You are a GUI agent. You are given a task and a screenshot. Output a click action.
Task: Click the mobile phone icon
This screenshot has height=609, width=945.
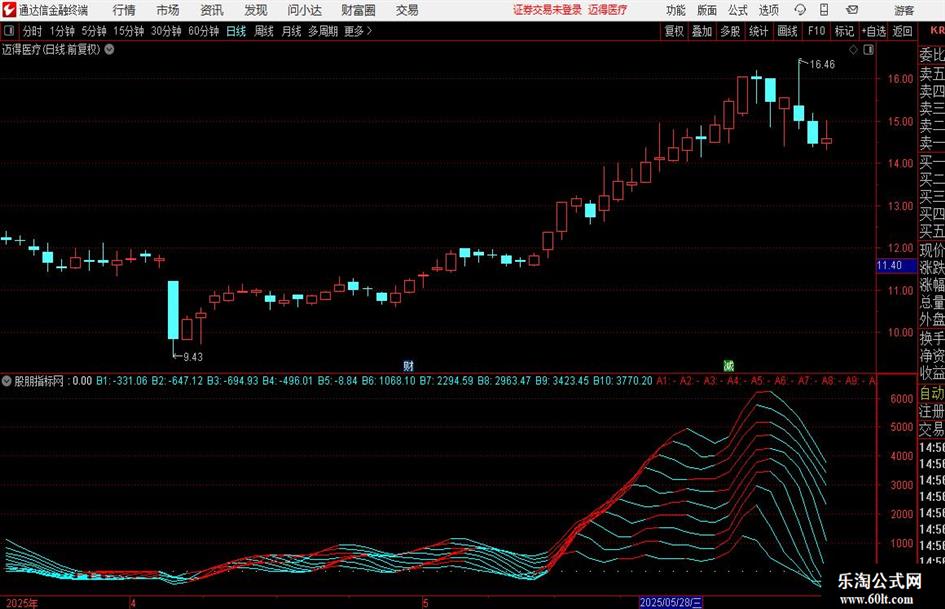824,10
